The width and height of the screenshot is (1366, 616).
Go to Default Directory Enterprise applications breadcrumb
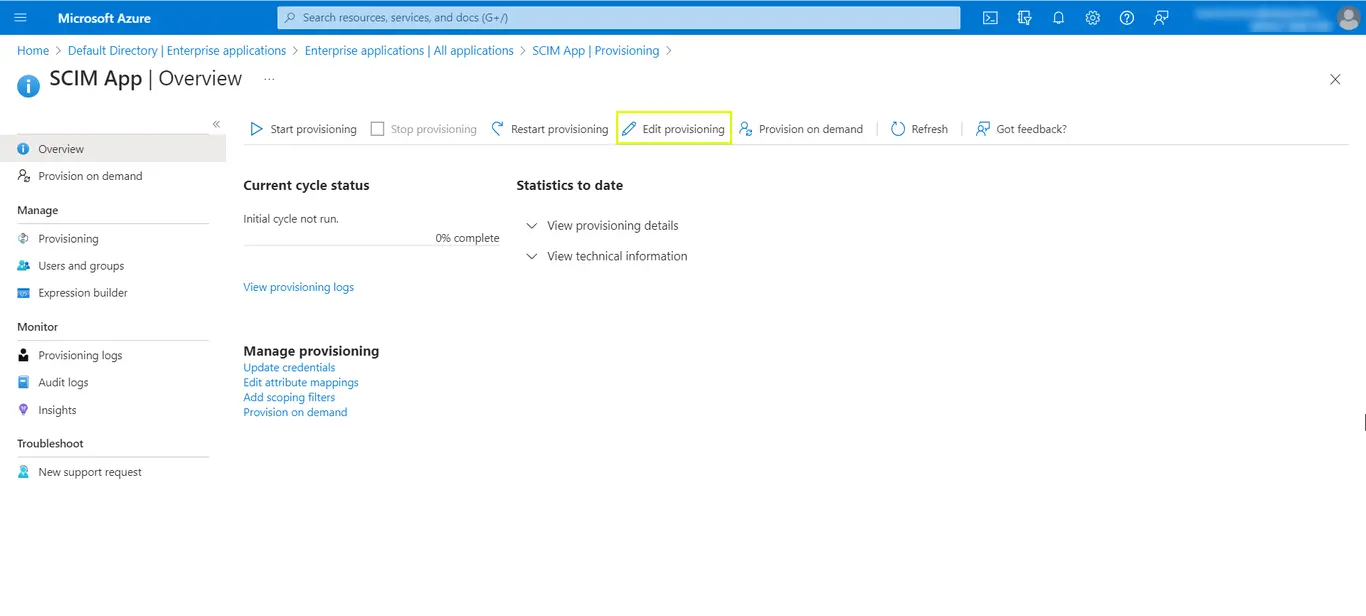[x=177, y=51]
